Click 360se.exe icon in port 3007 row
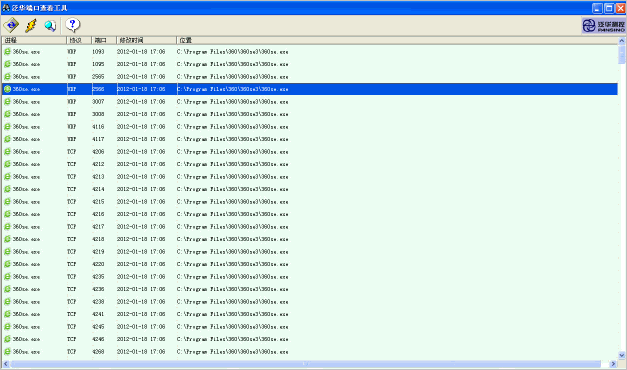627x370 pixels. [7, 102]
